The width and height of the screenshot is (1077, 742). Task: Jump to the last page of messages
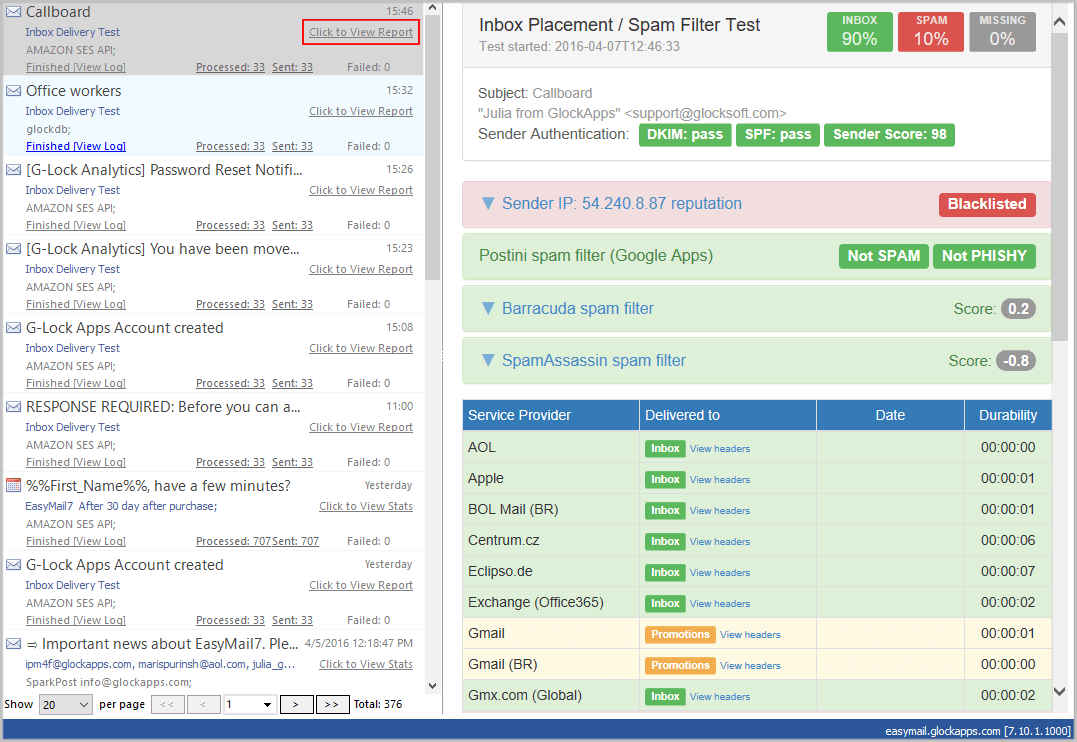pyautogui.click(x=332, y=704)
